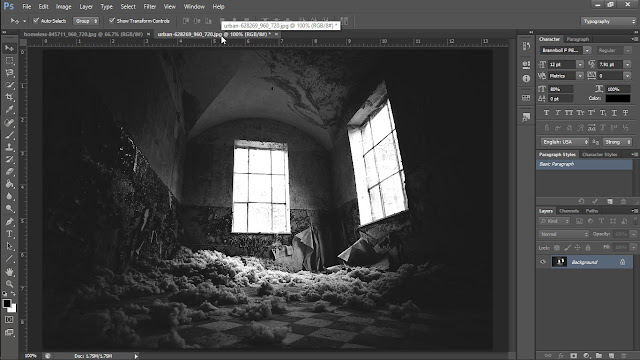Viewport: 640px width, 360px height.
Task: Create a new group folder icon
Action: (598, 356)
